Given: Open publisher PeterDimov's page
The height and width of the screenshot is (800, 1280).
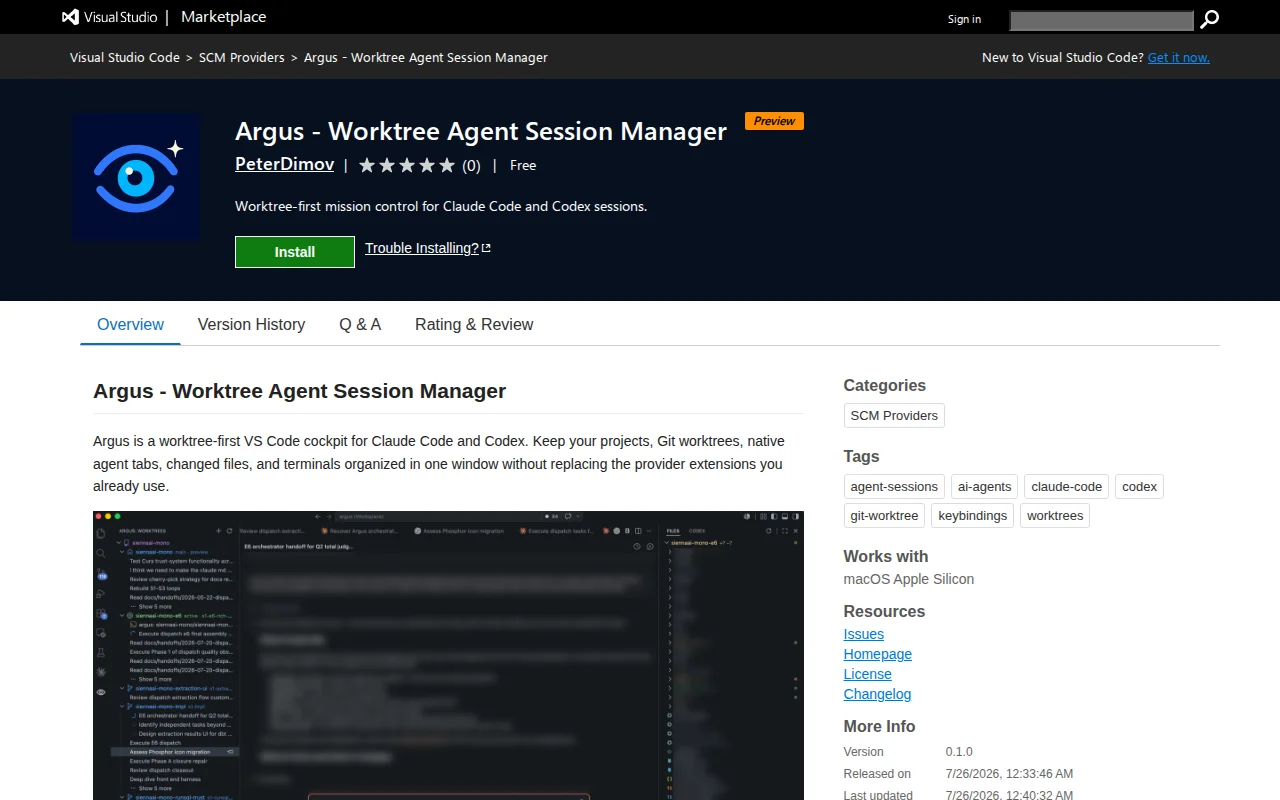Looking at the screenshot, I should click(x=284, y=164).
